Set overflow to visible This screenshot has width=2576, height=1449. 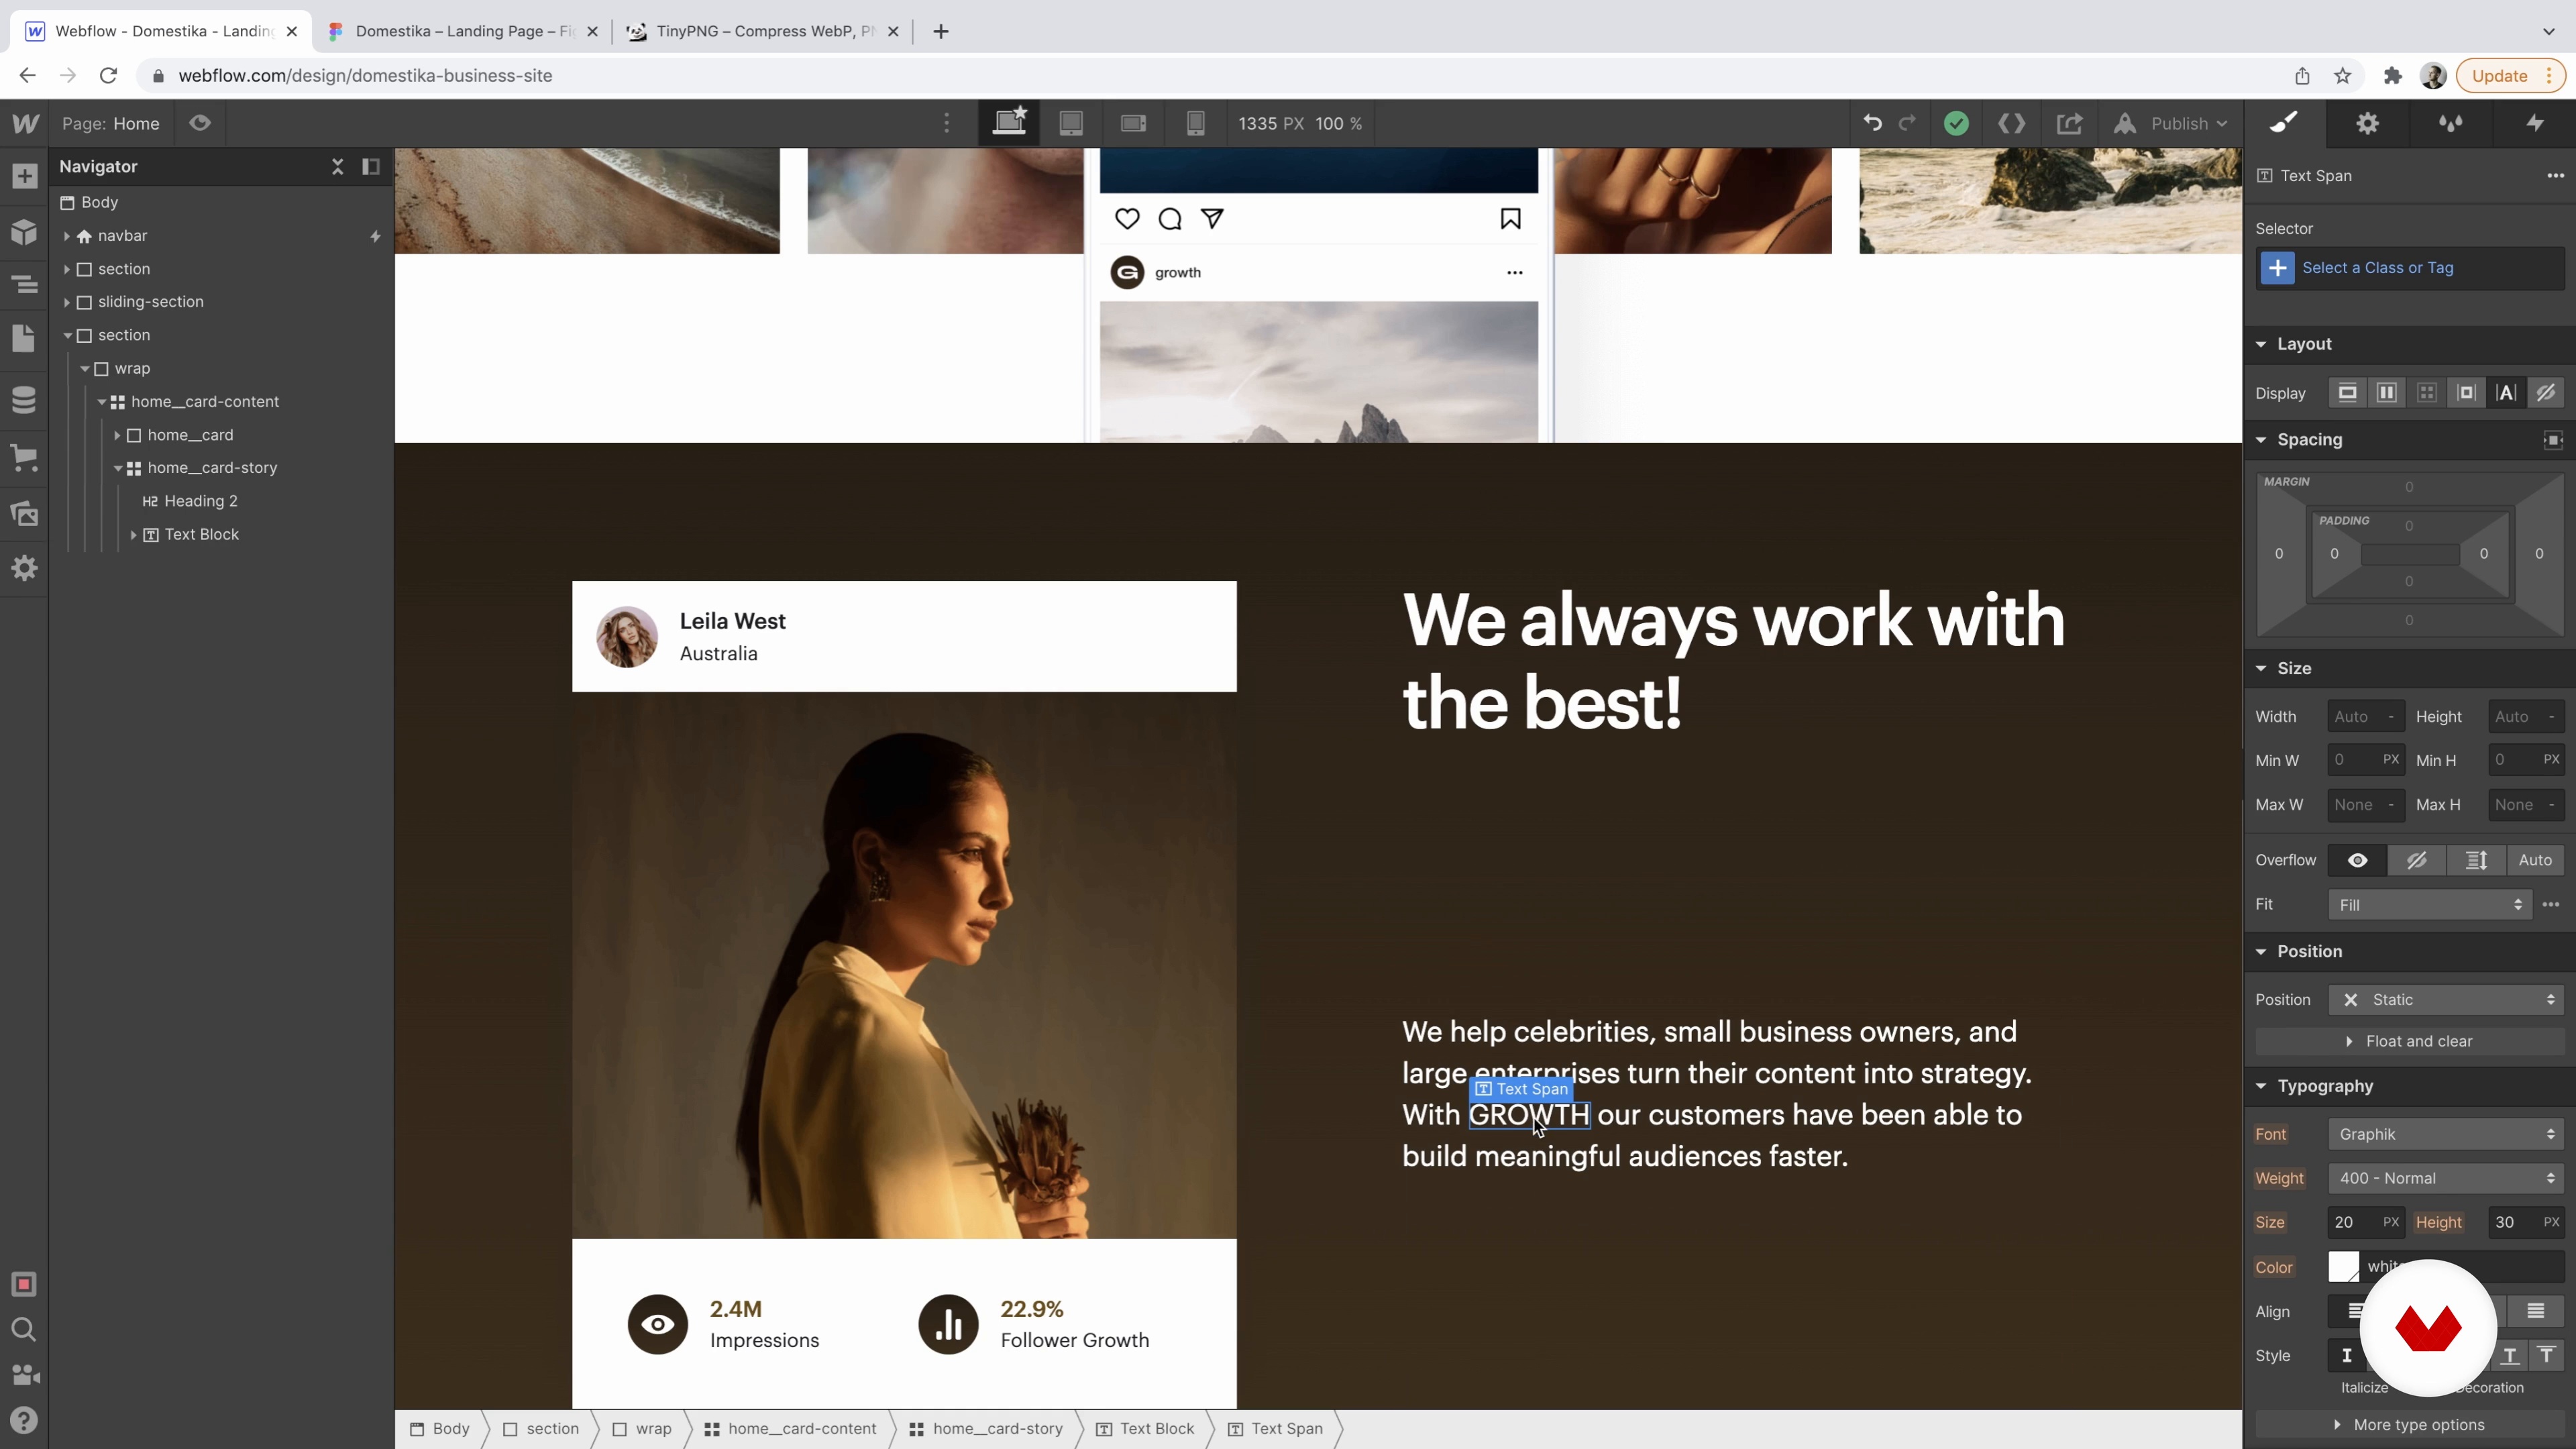tap(2357, 860)
